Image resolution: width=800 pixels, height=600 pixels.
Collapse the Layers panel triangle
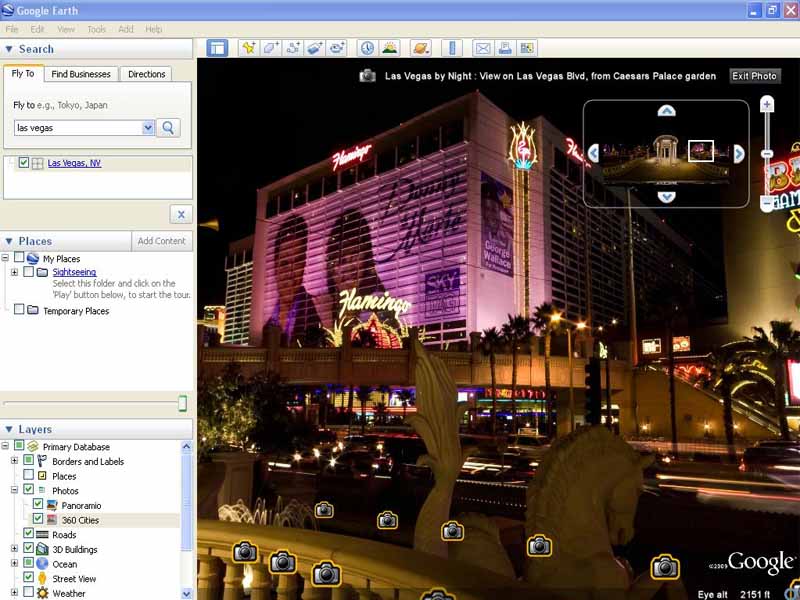pos(9,430)
